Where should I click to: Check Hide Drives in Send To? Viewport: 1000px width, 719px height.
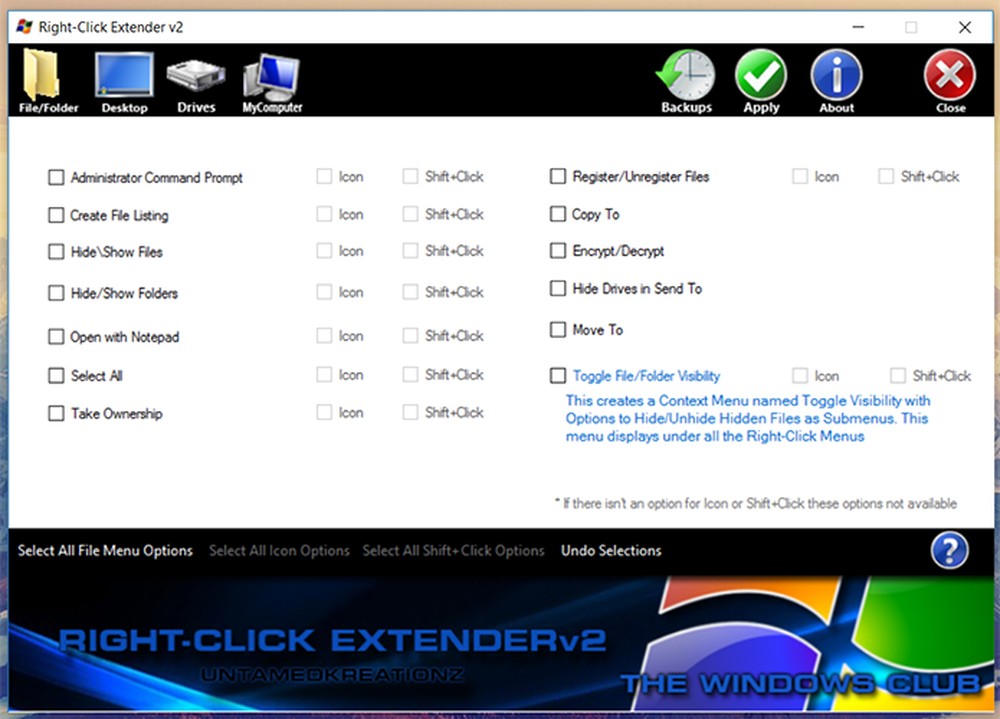point(557,288)
